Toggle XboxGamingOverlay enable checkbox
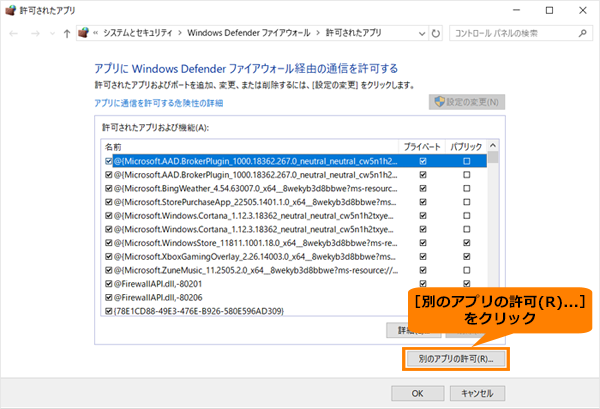 pos(109,257)
